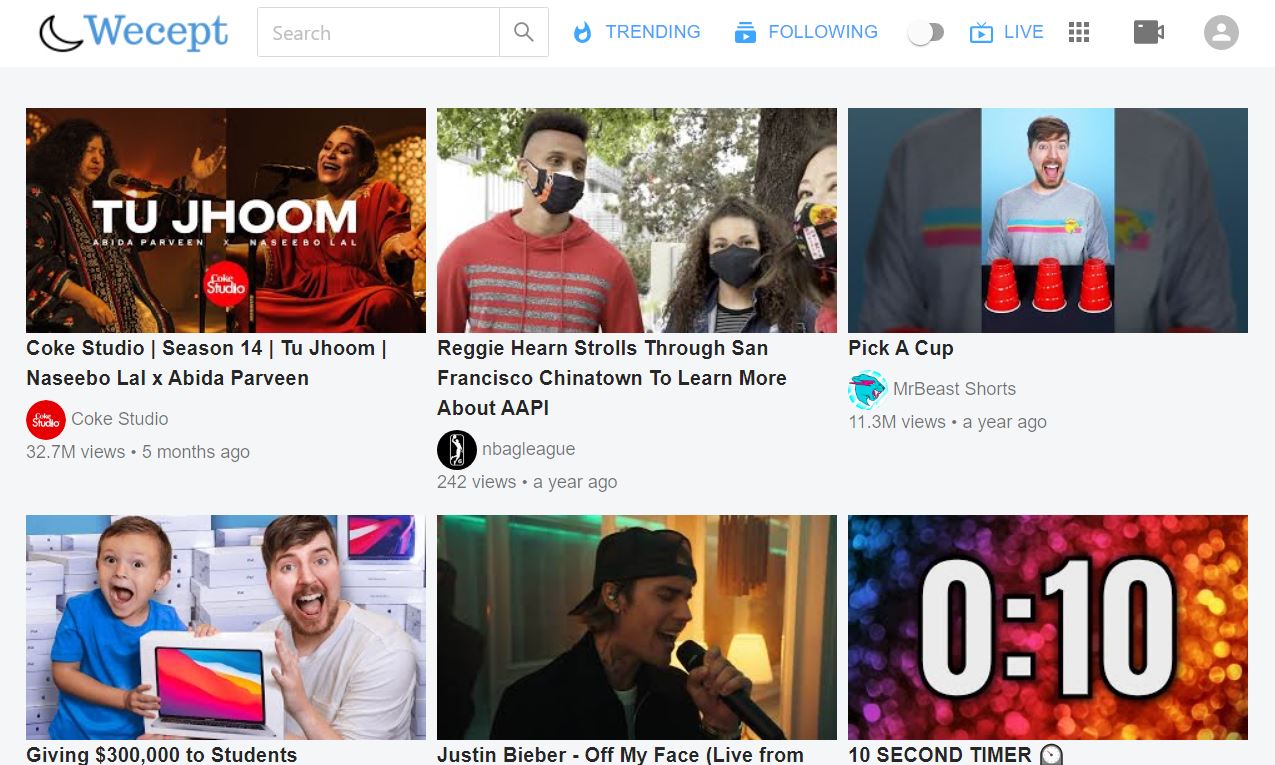Image resolution: width=1275 pixels, height=765 pixels.
Task: Click the 10 SECOND TIMER title
Action: 955,754
